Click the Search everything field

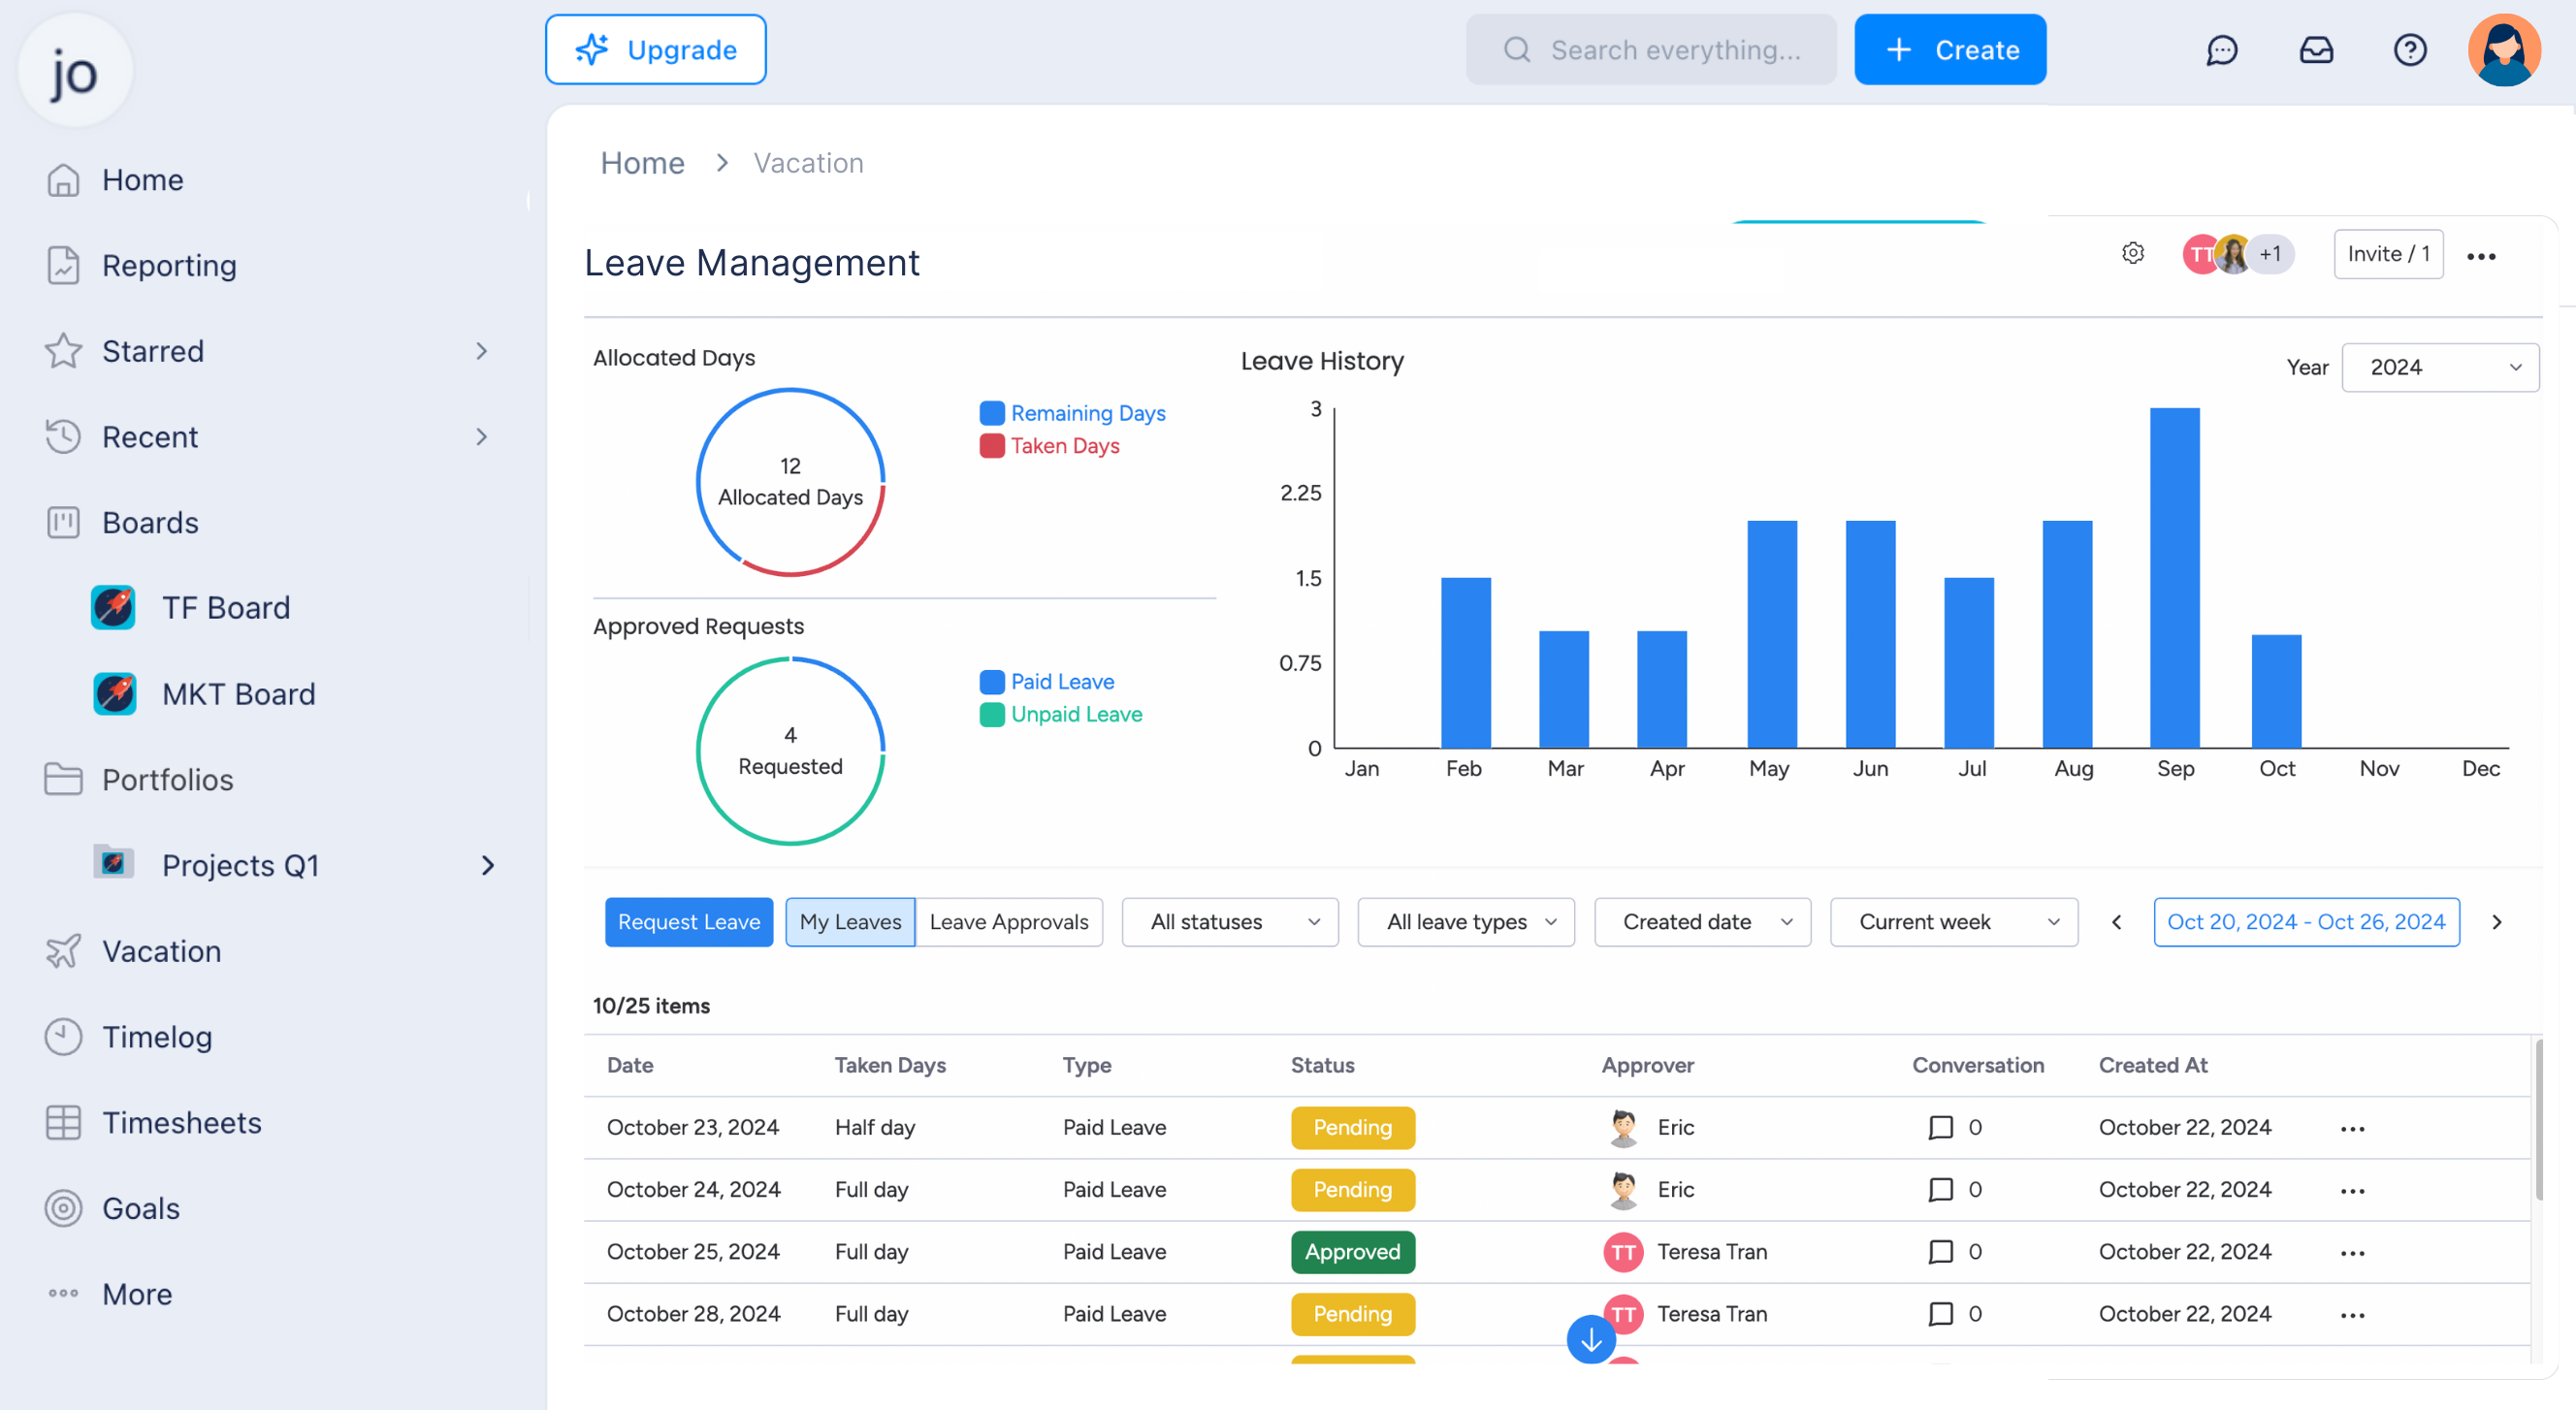pos(1651,50)
